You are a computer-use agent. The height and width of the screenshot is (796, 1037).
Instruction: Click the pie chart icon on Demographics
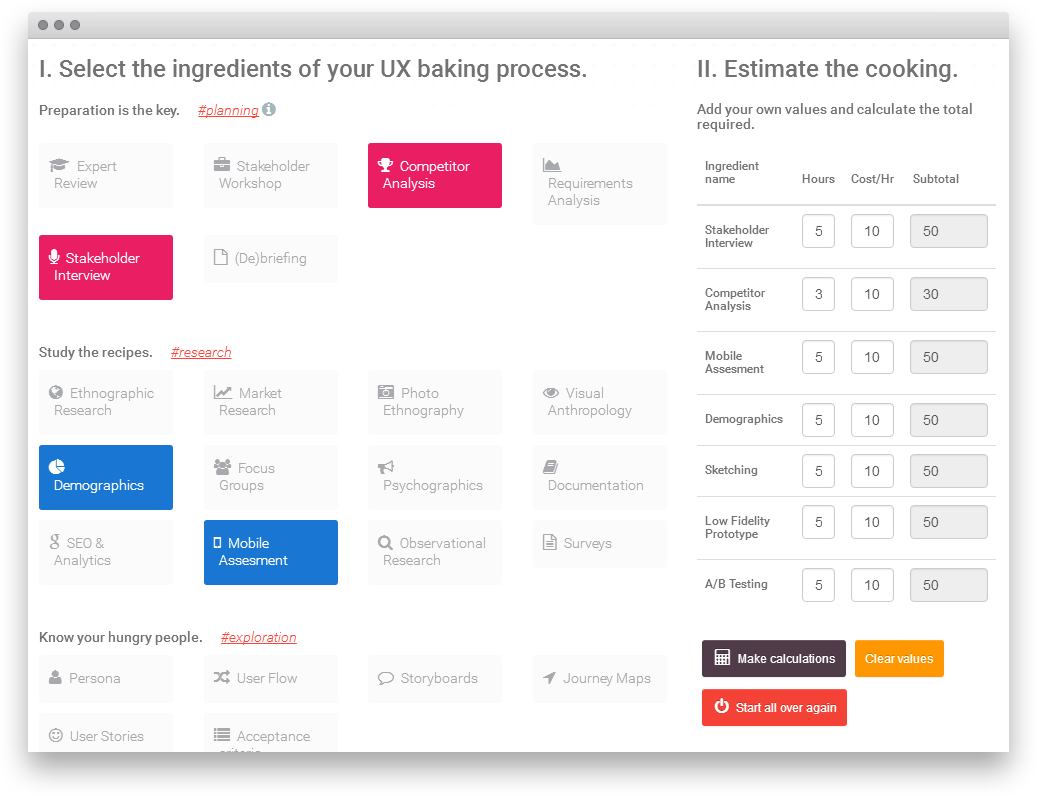[x=57, y=467]
